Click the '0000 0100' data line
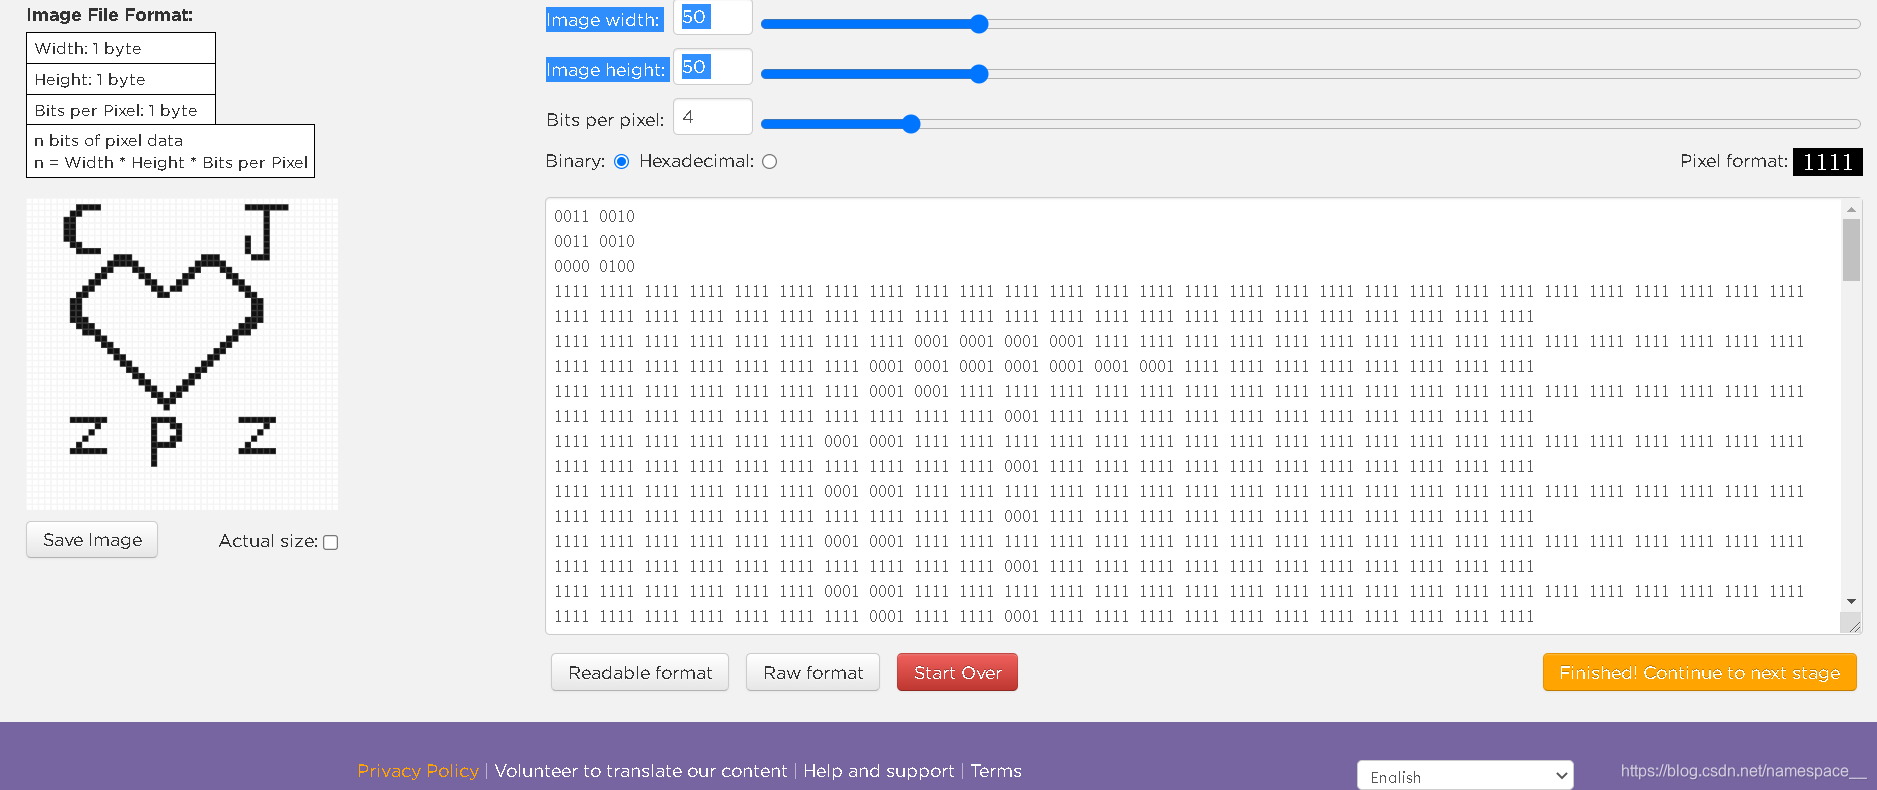Image resolution: width=1877 pixels, height=790 pixels. point(594,267)
